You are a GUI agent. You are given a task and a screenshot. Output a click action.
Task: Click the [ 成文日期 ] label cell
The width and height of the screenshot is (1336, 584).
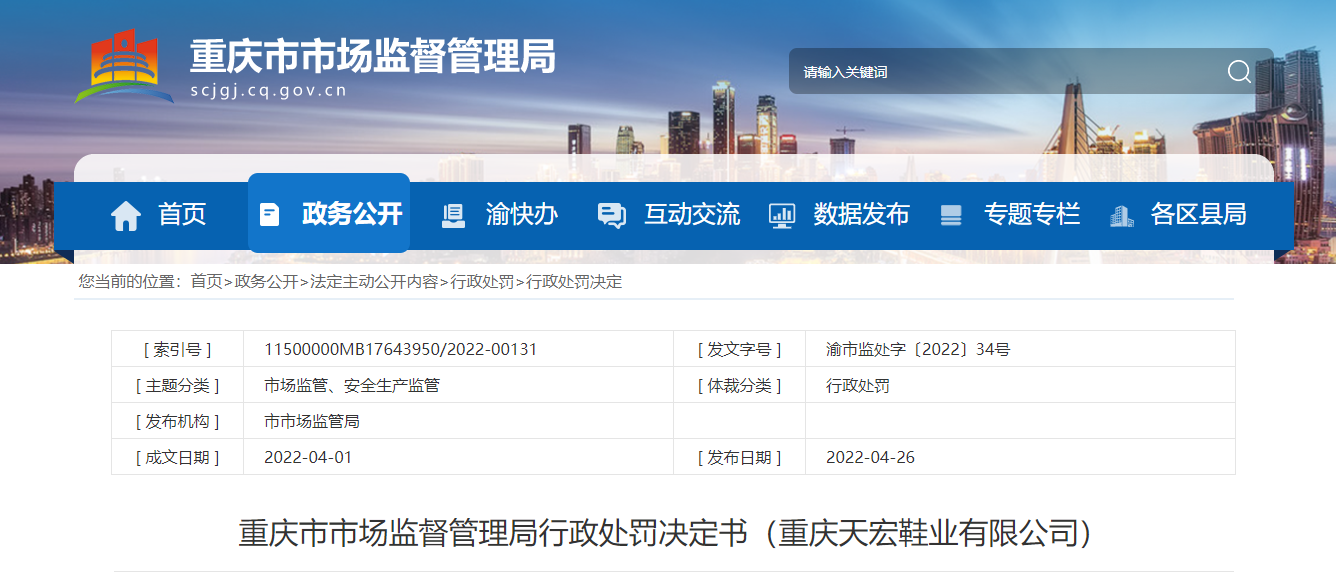tap(177, 457)
